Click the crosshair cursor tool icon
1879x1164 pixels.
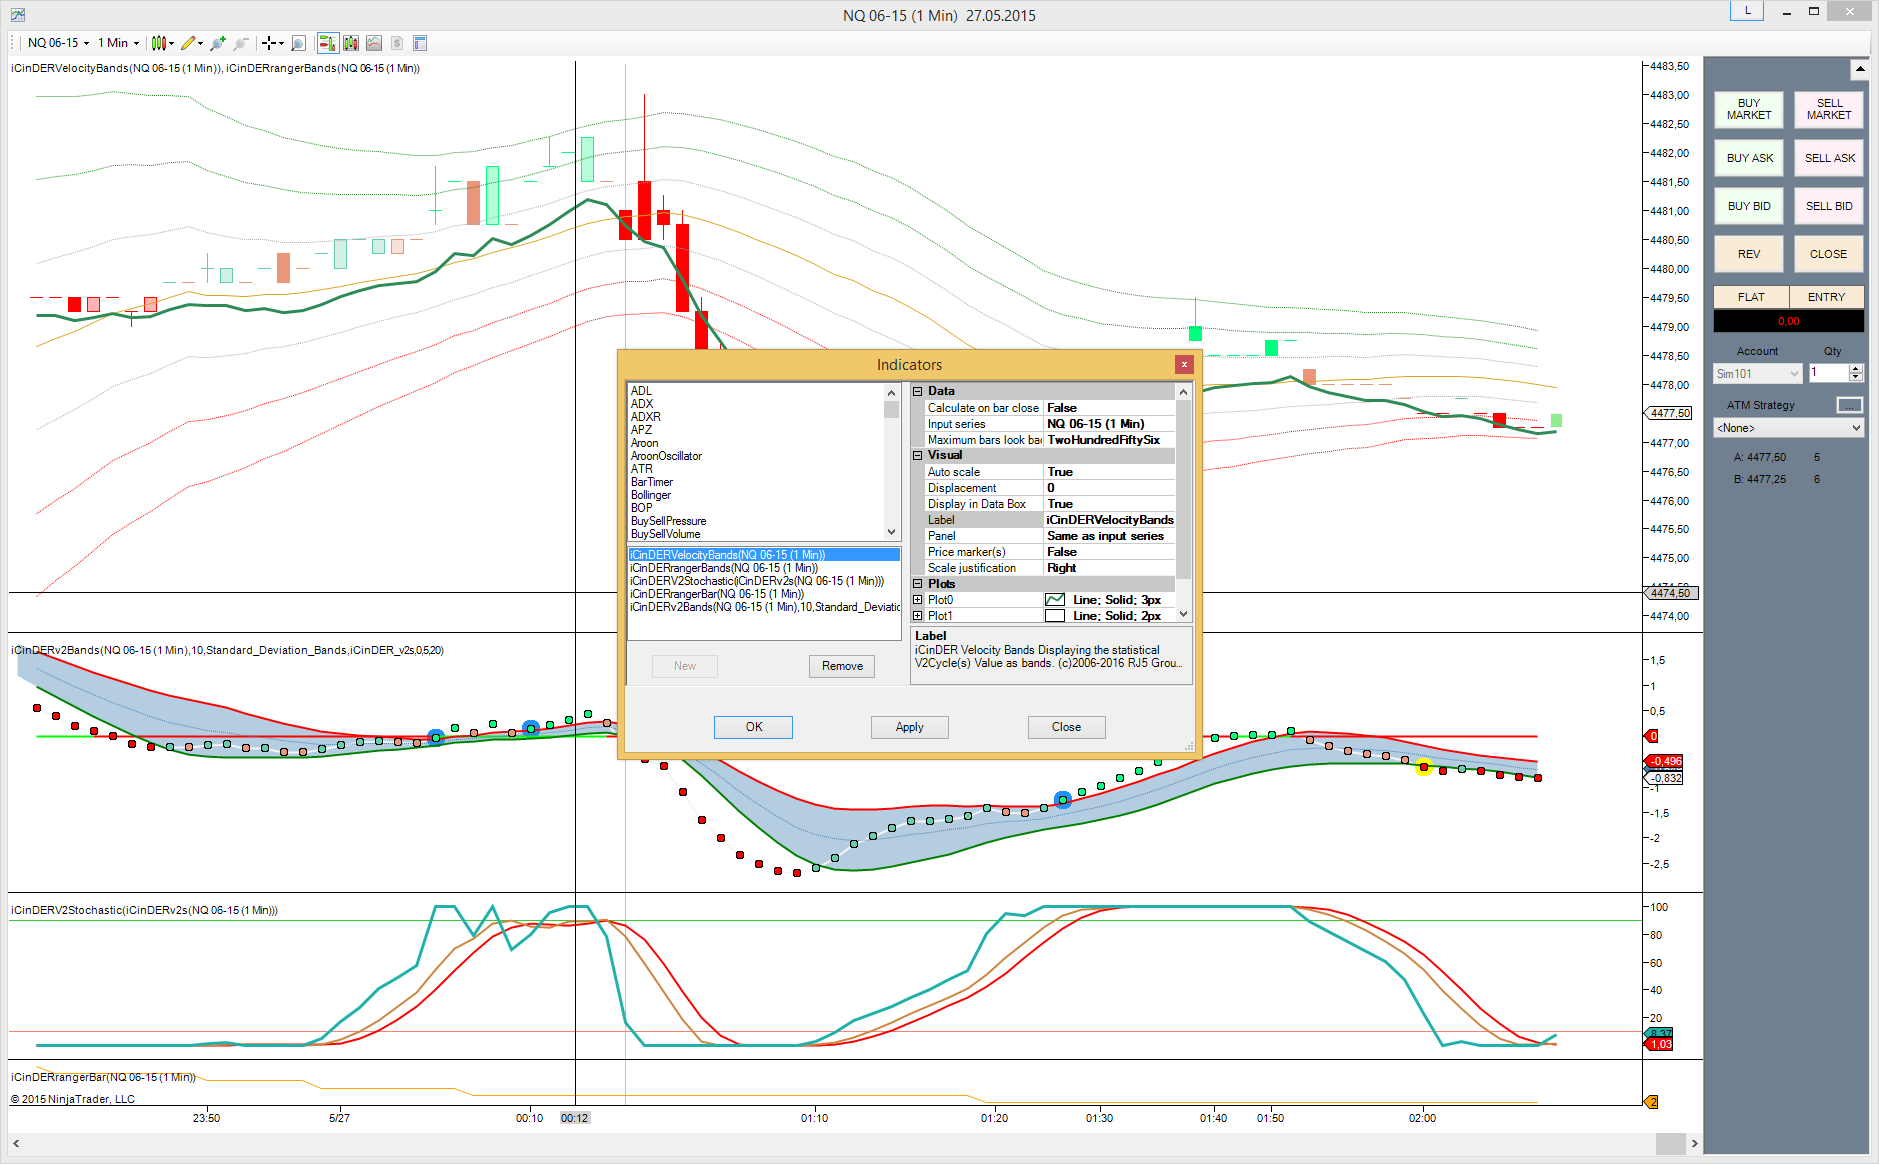(268, 43)
